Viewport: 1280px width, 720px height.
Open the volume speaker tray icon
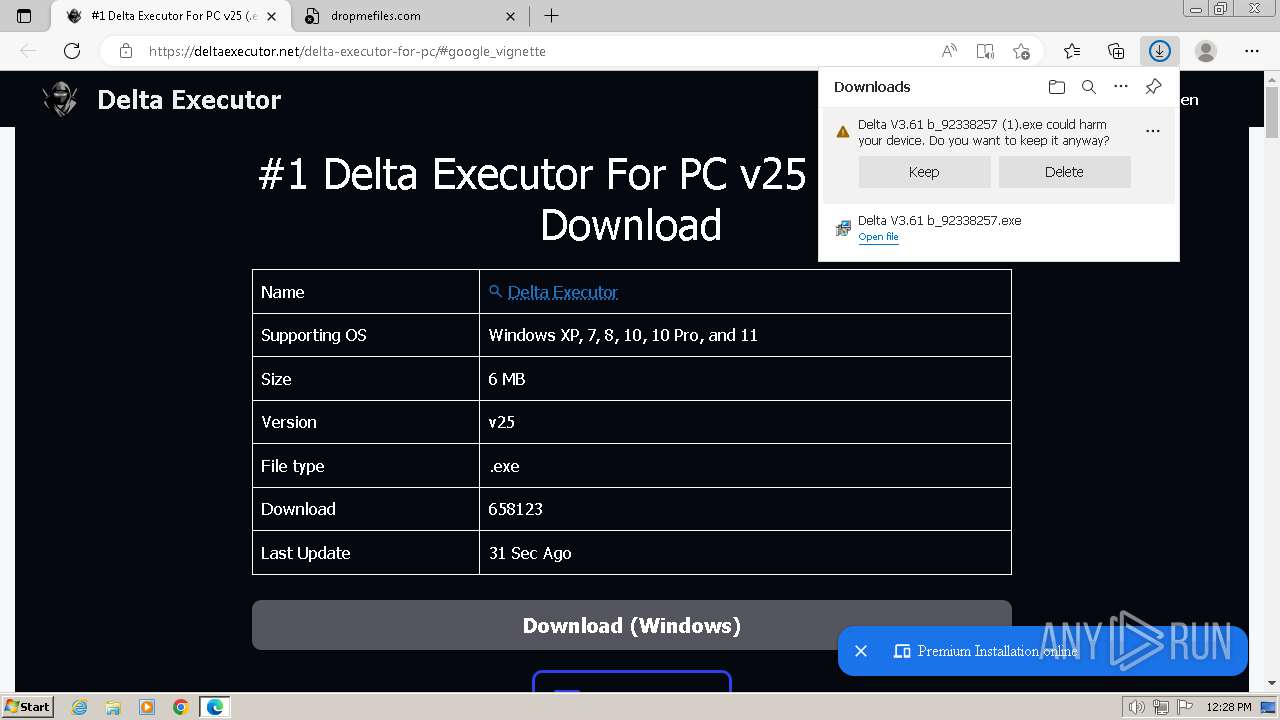pos(1137,707)
